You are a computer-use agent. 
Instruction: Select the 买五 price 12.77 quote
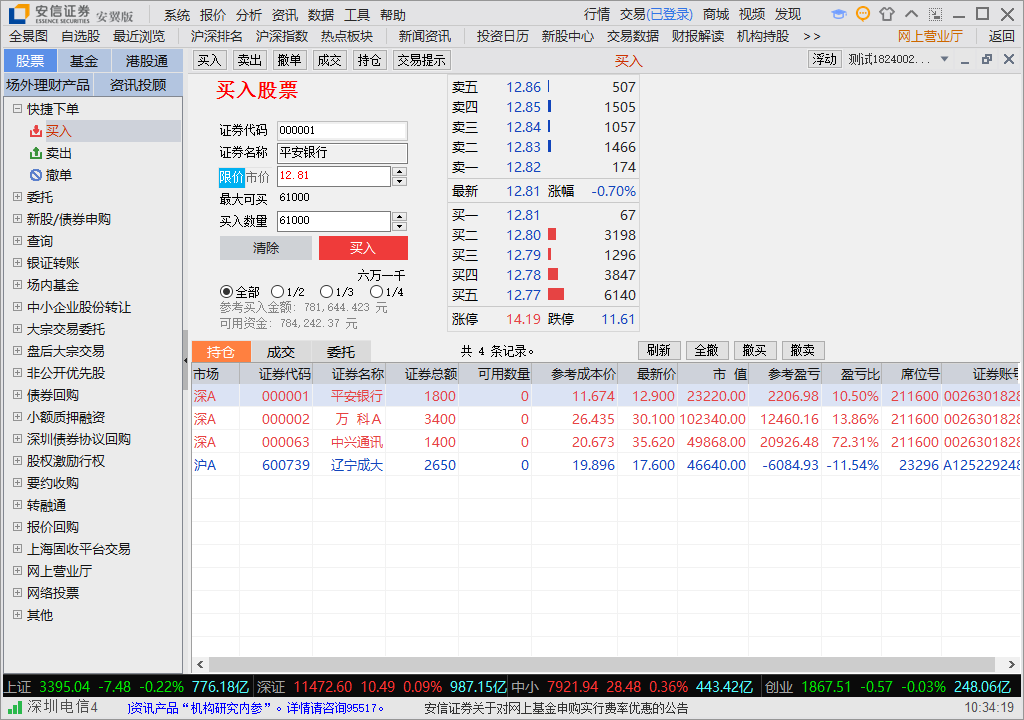coord(524,295)
